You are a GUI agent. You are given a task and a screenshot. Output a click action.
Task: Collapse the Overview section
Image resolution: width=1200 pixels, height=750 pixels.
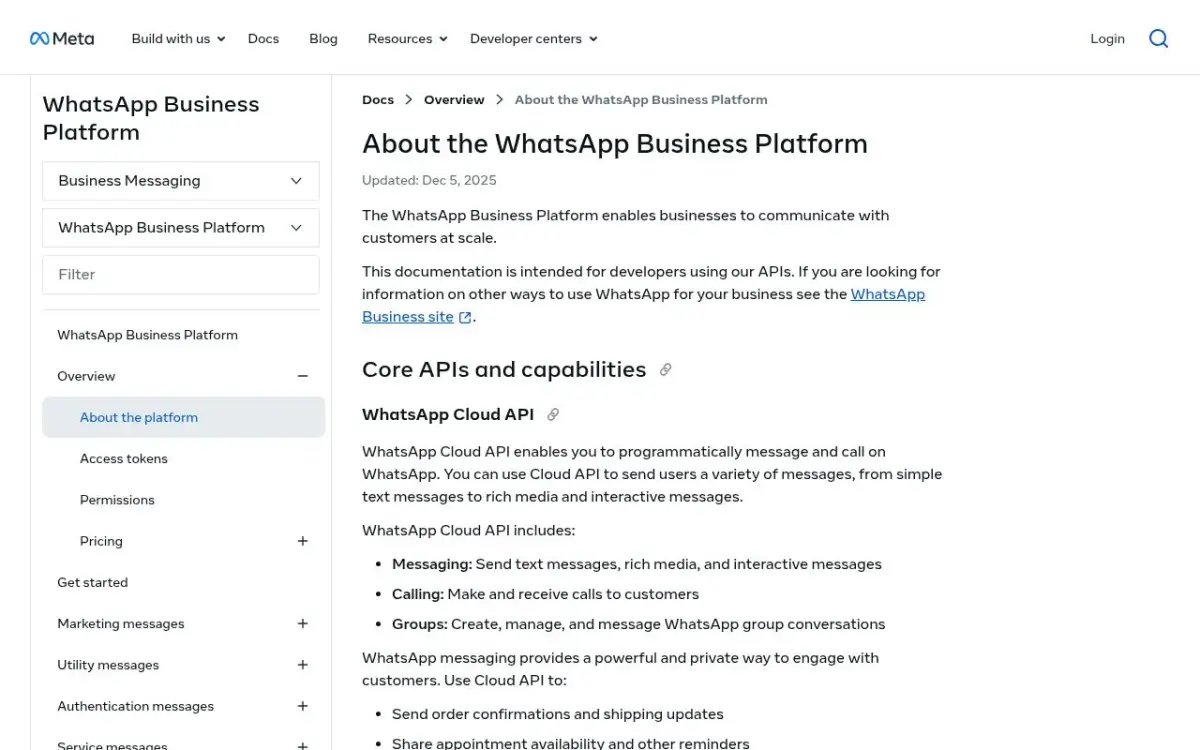coord(303,376)
